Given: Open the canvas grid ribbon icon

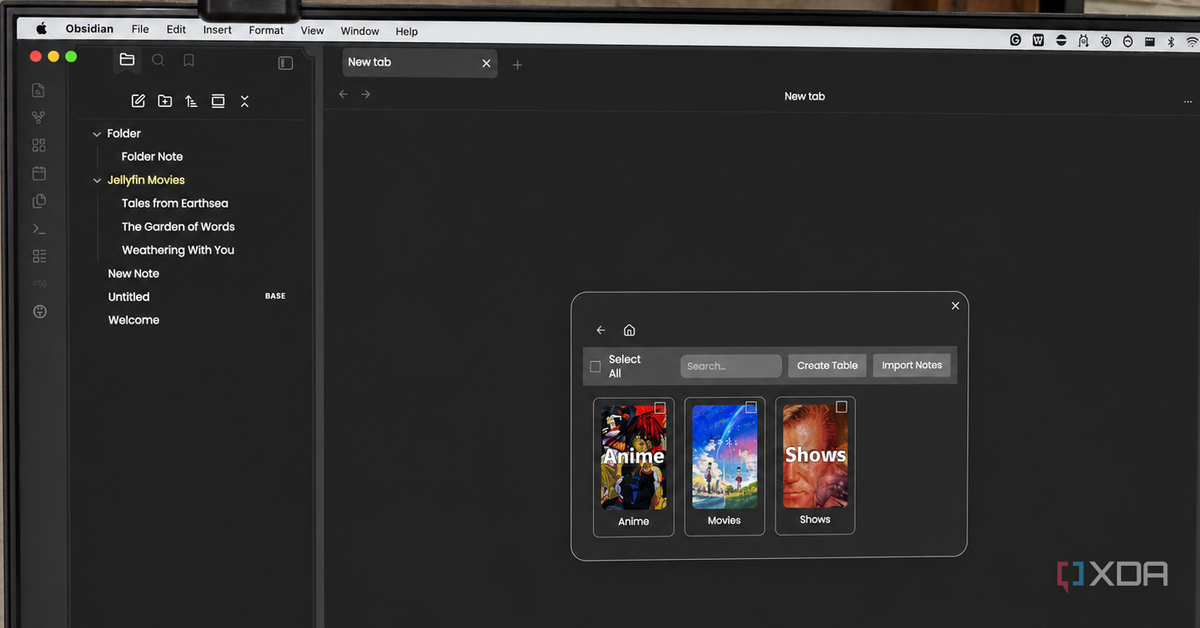Looking at the screenshot, I should click(x=39, y=146).
